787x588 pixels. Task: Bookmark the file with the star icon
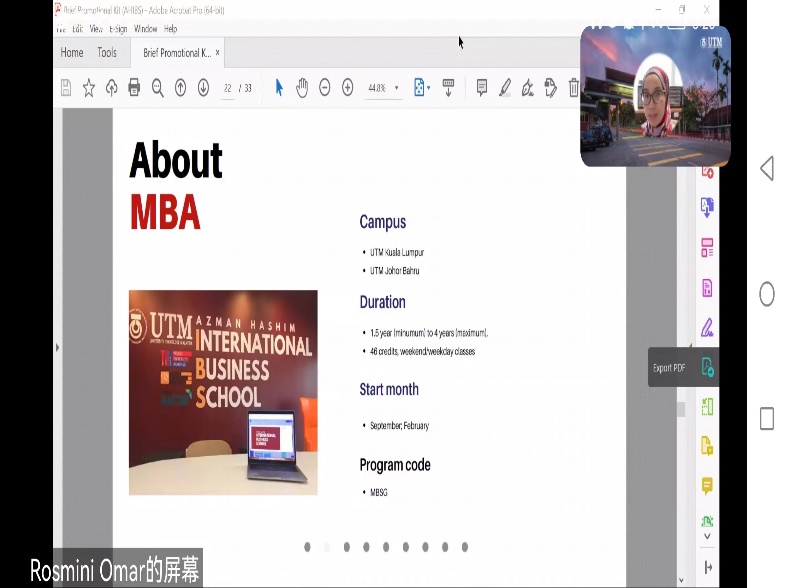[x=89, y=88]
